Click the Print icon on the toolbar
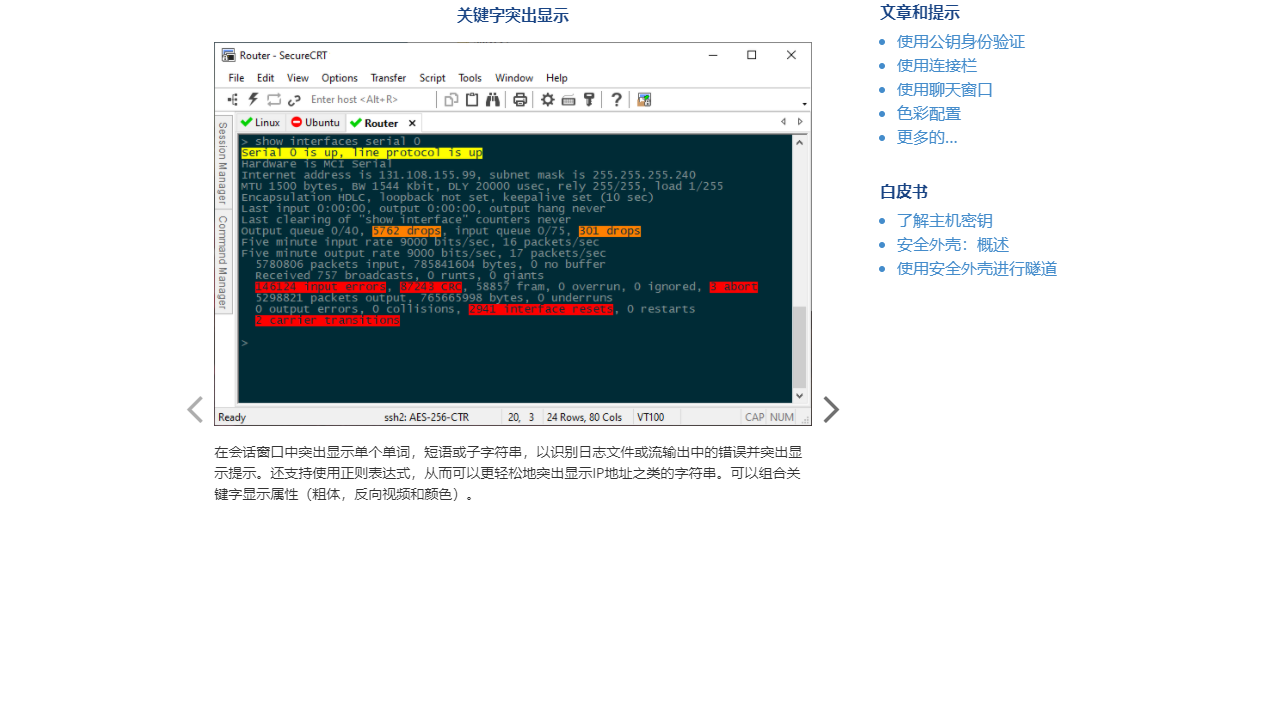The image size is (1280, 720). click(519, 99)
